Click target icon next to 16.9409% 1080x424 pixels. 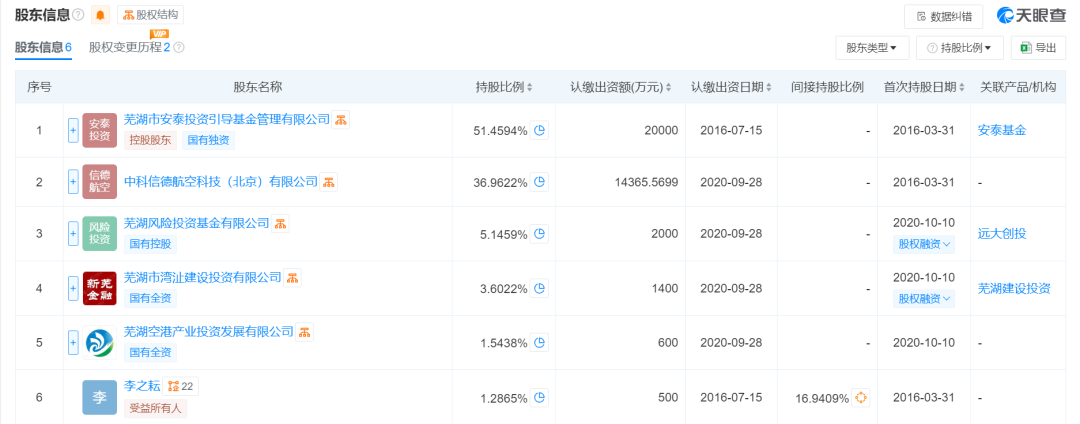[861, 397]
